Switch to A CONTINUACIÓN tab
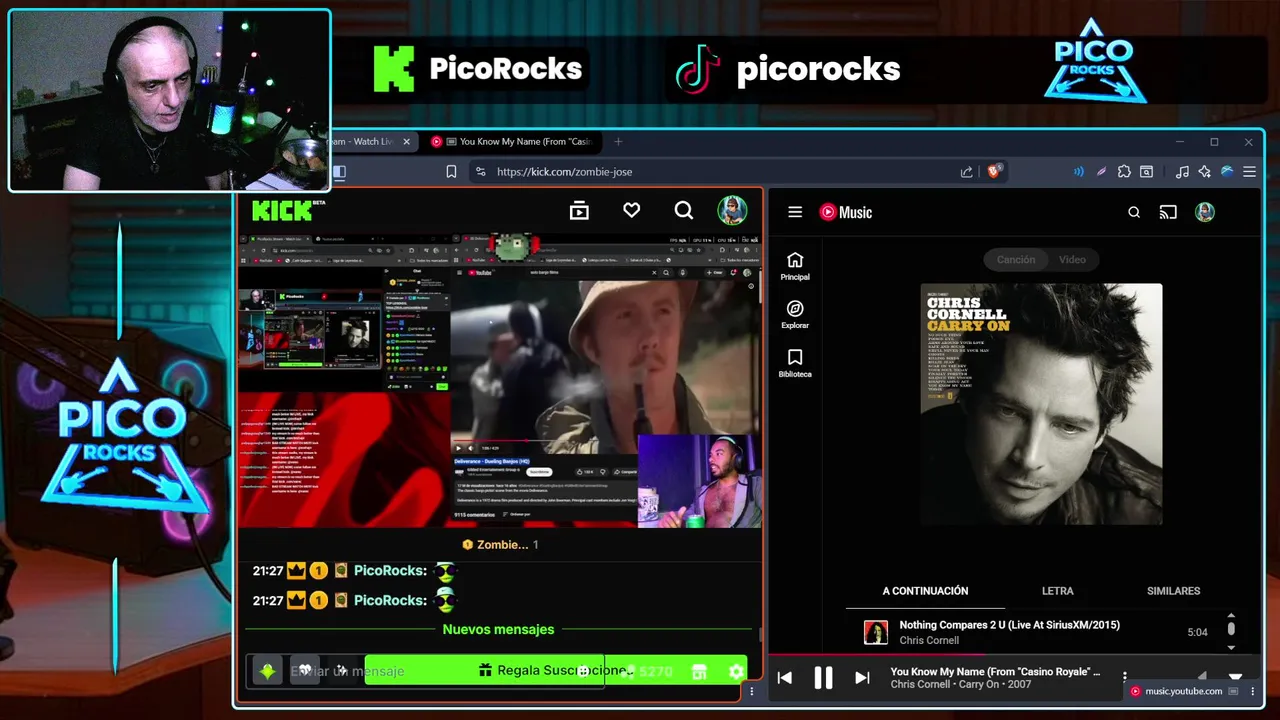 925,591
